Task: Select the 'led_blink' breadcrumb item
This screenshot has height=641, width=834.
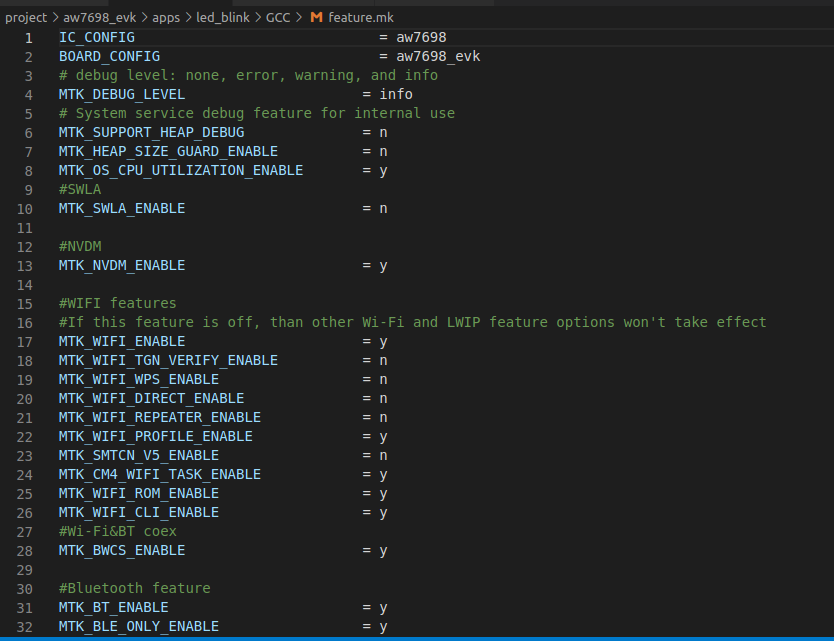Action: click(x=223, y=17)
